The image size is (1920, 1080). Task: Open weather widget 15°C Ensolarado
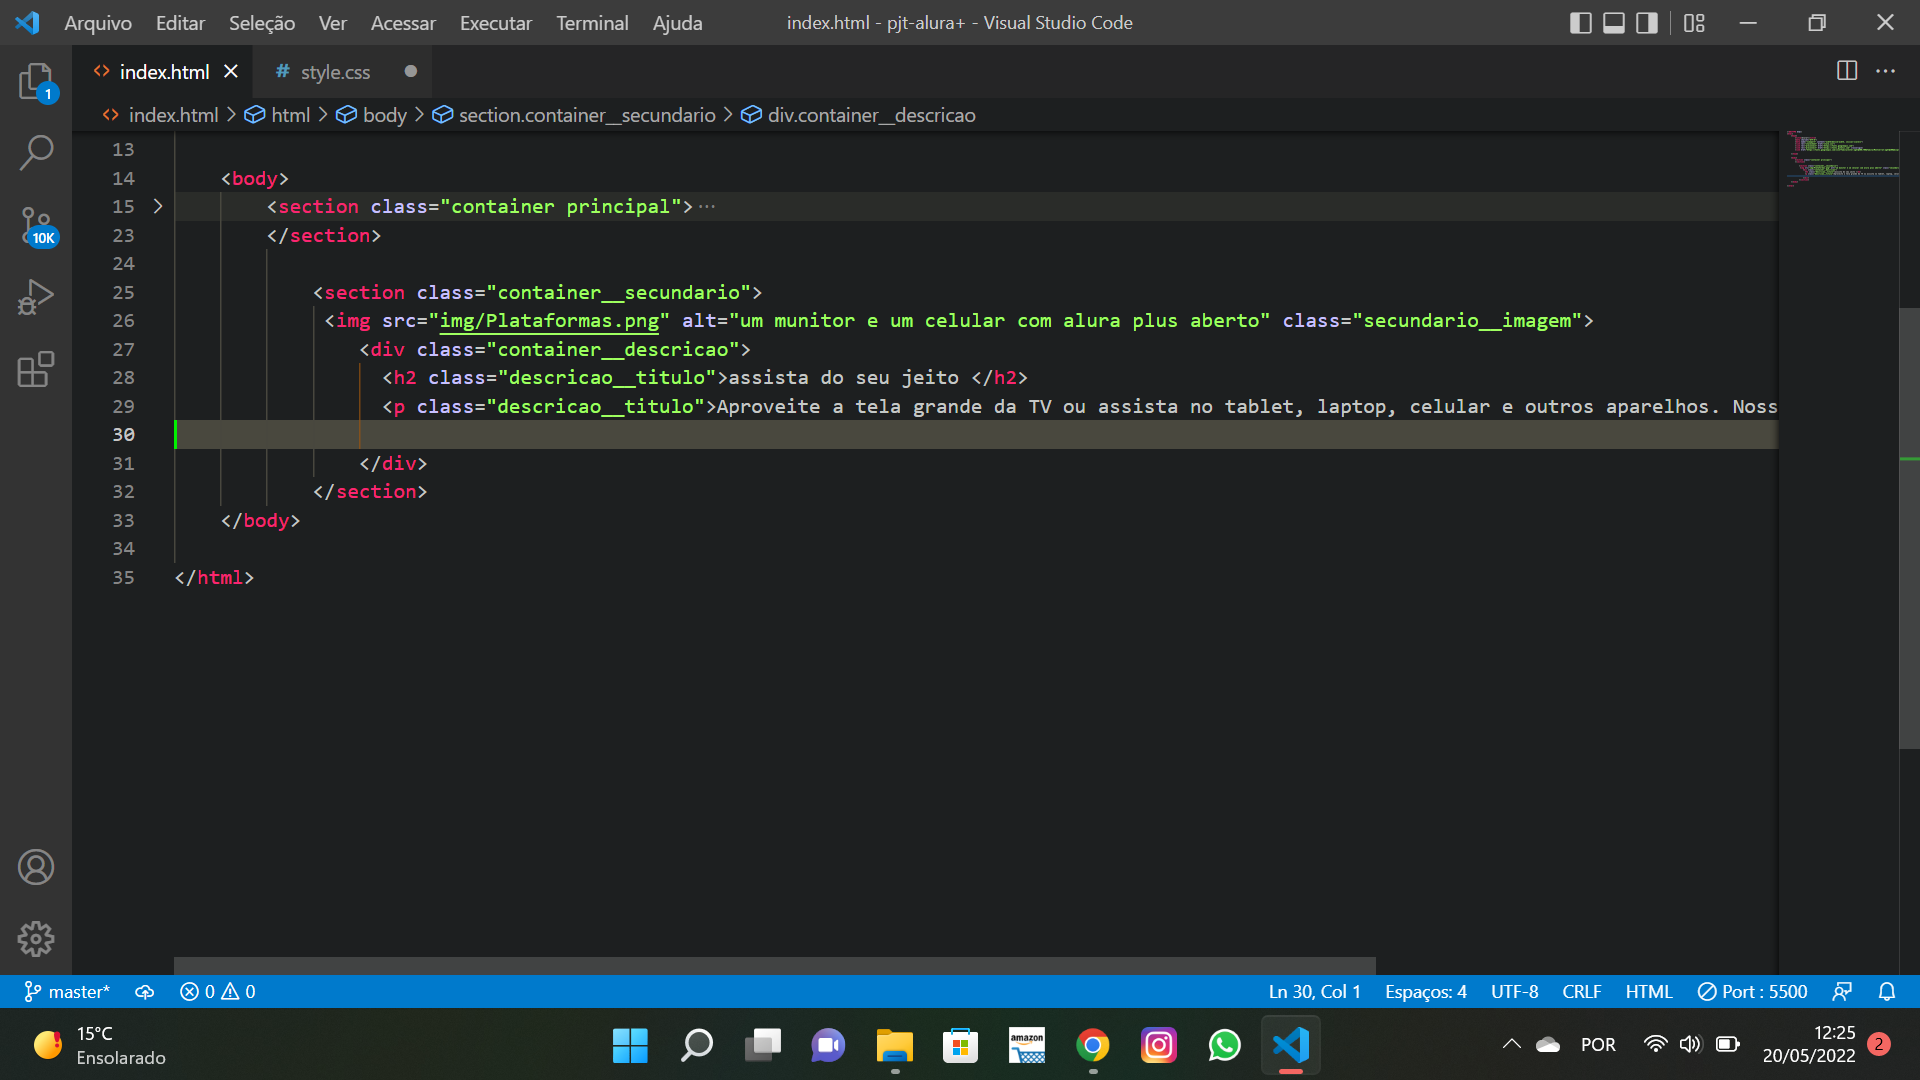100,1045
